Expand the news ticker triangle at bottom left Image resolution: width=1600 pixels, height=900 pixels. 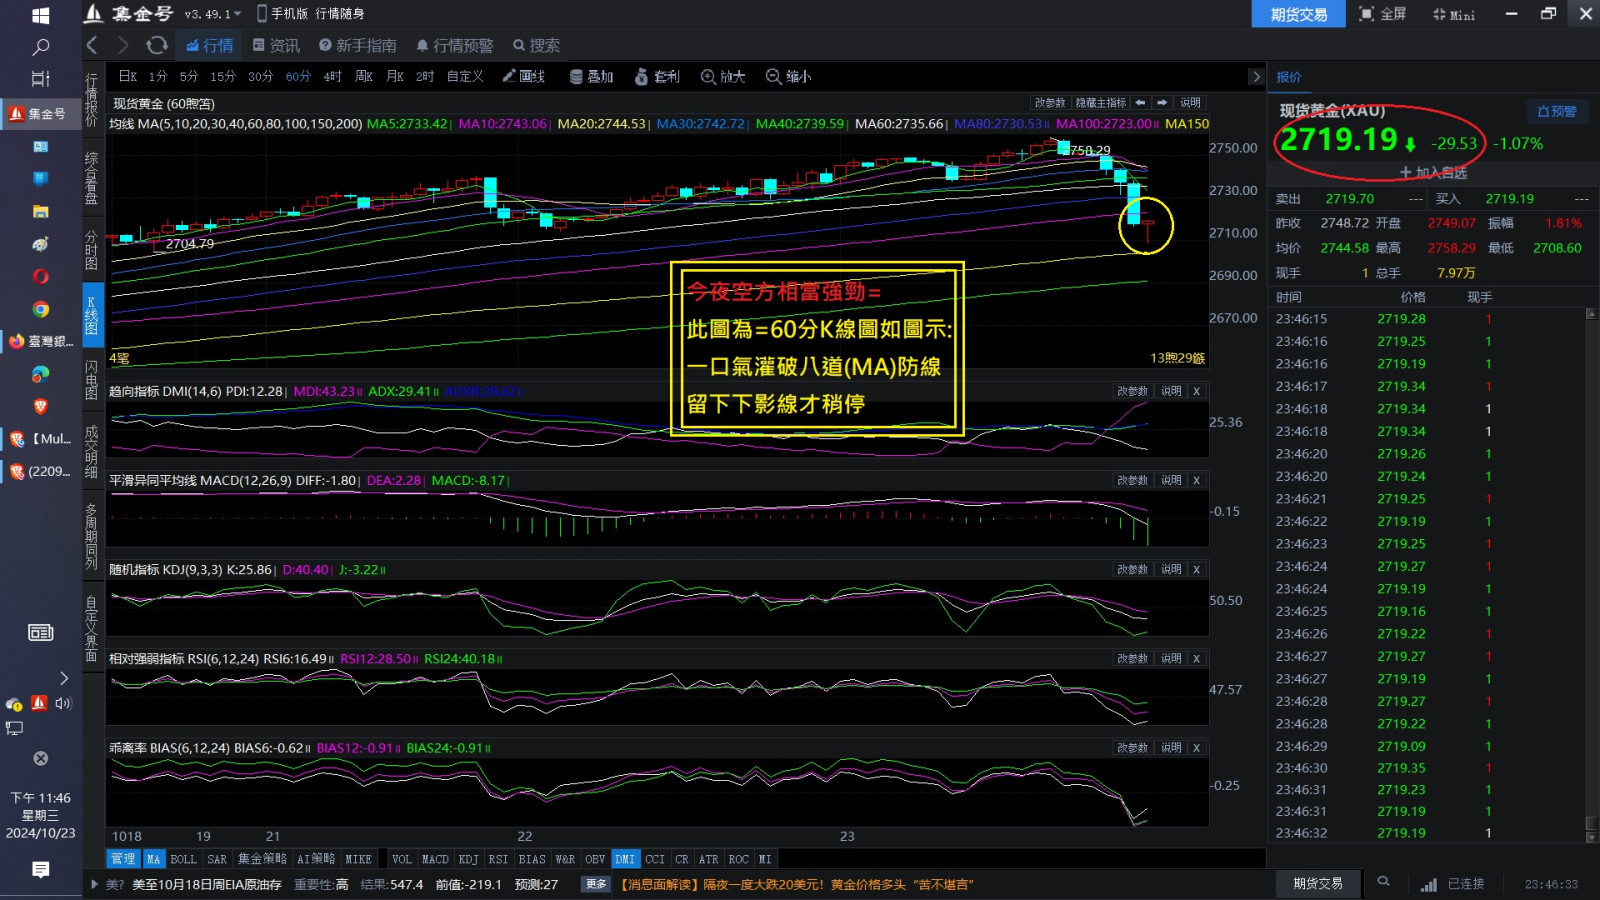95,884
